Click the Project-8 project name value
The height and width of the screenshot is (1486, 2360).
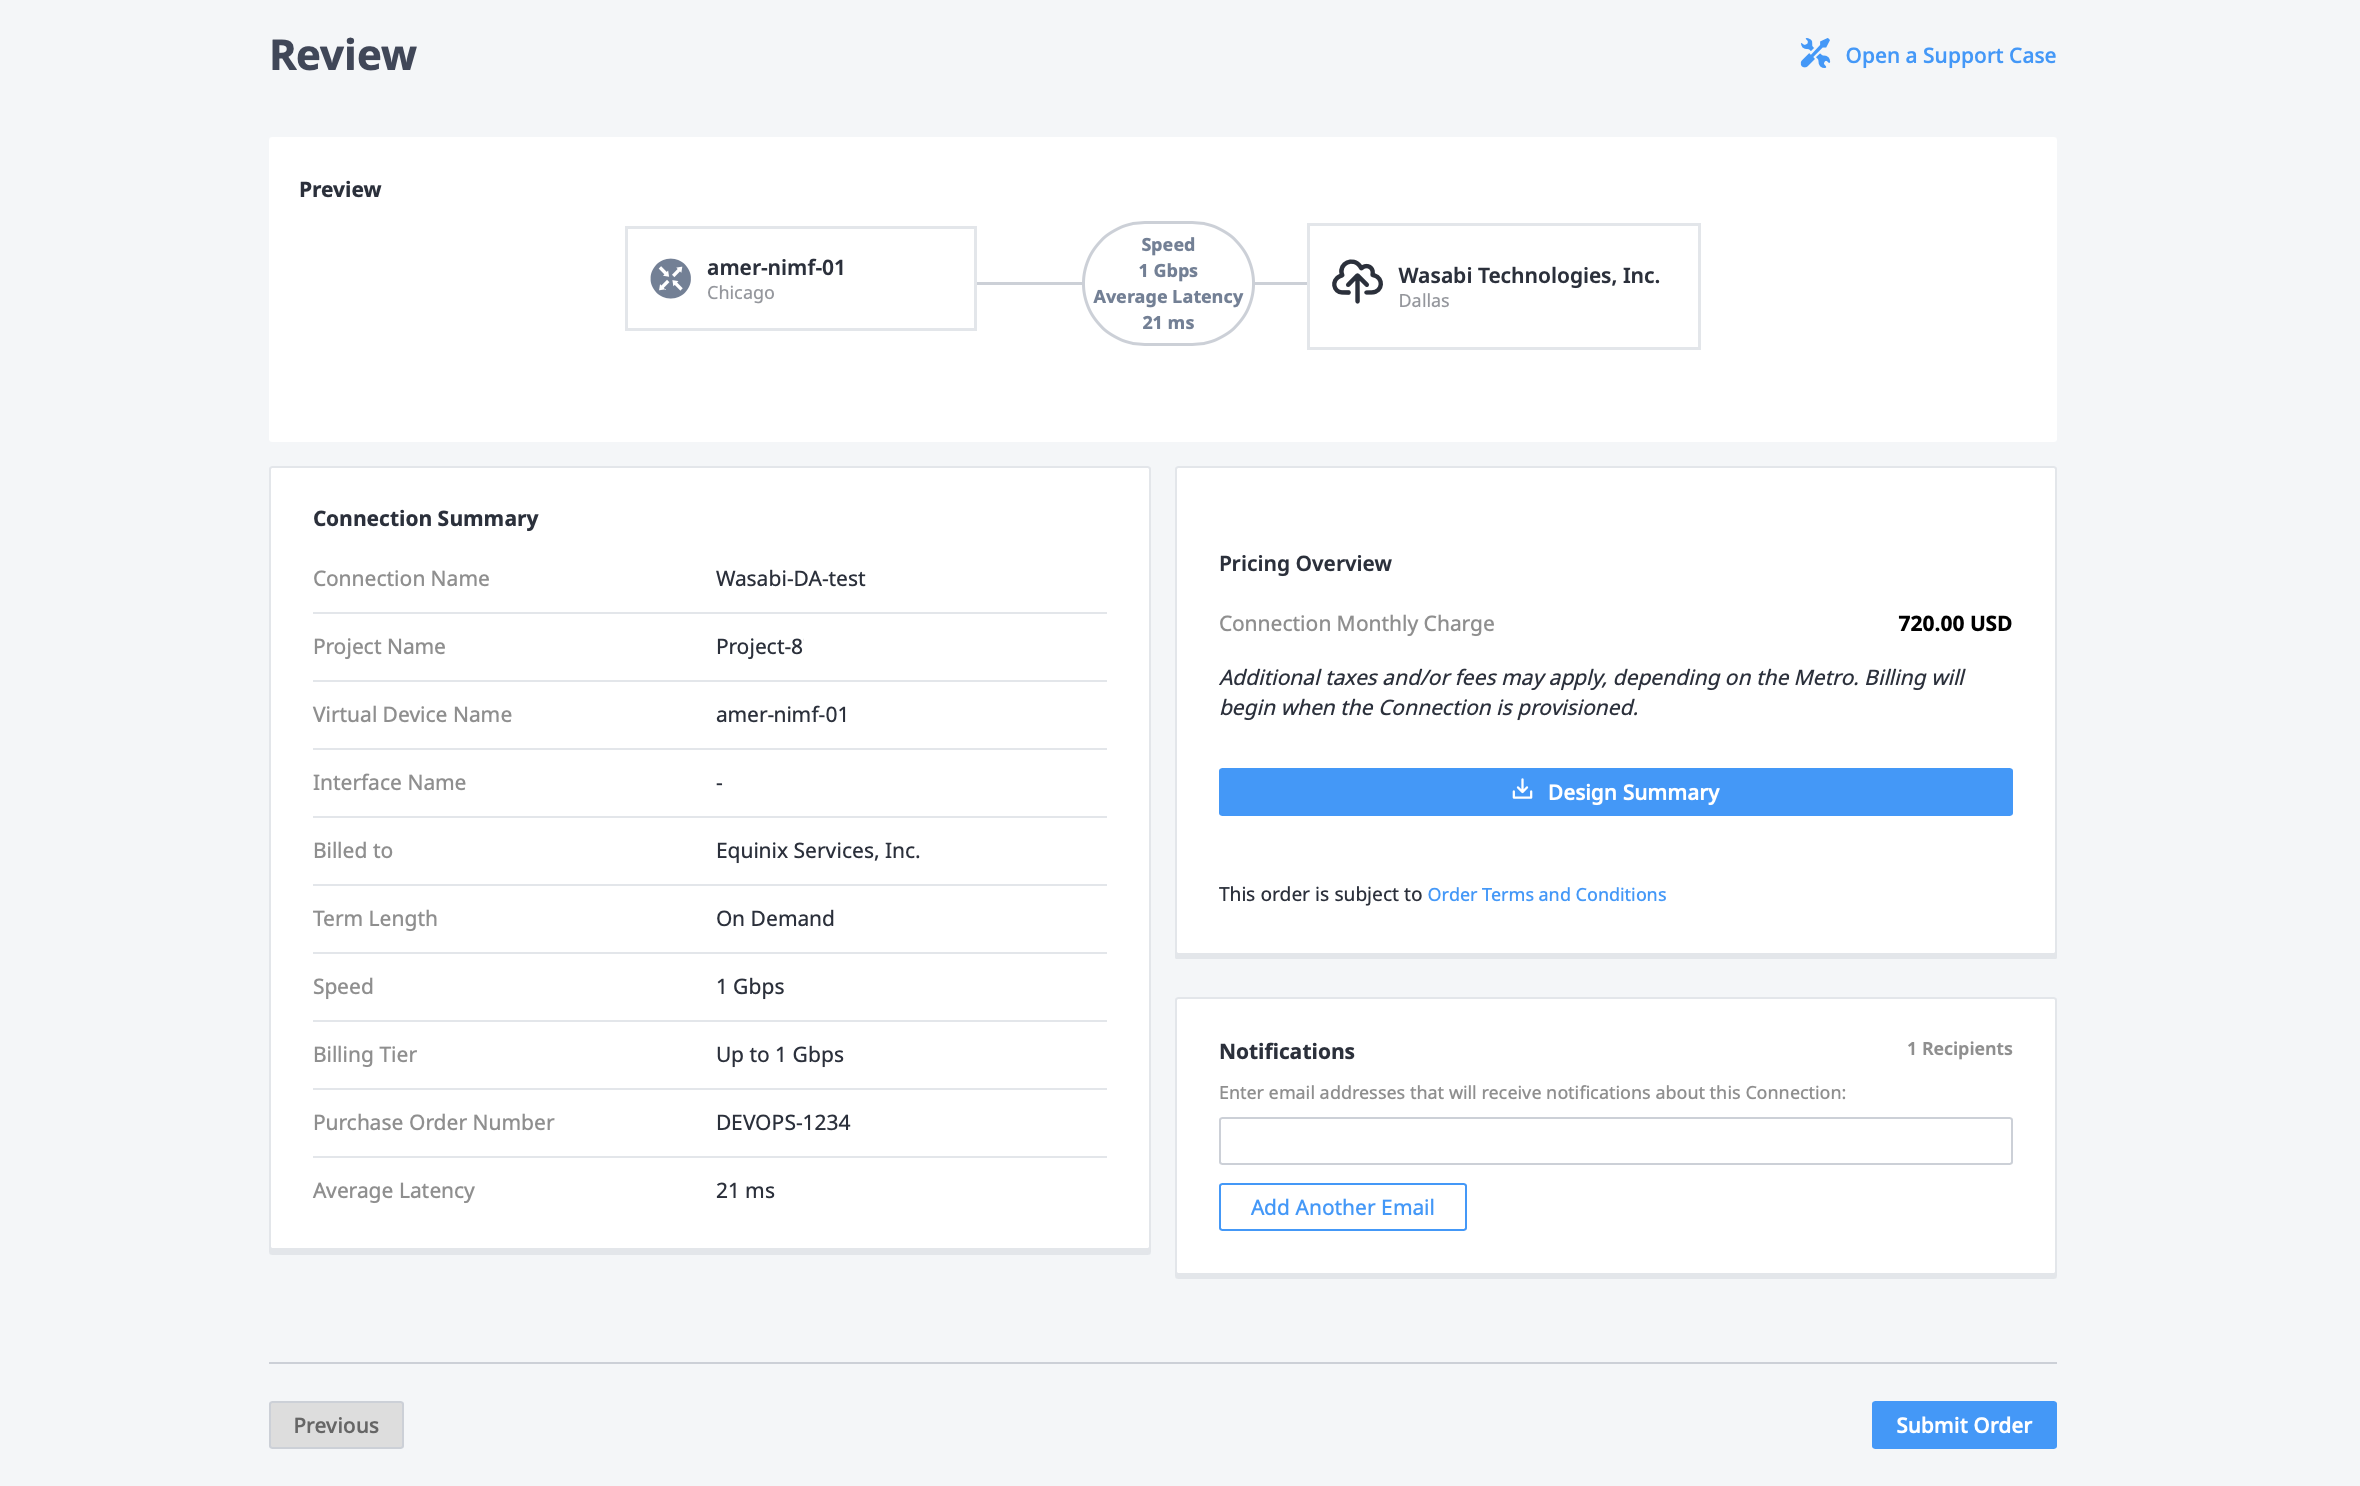[759, 646]
